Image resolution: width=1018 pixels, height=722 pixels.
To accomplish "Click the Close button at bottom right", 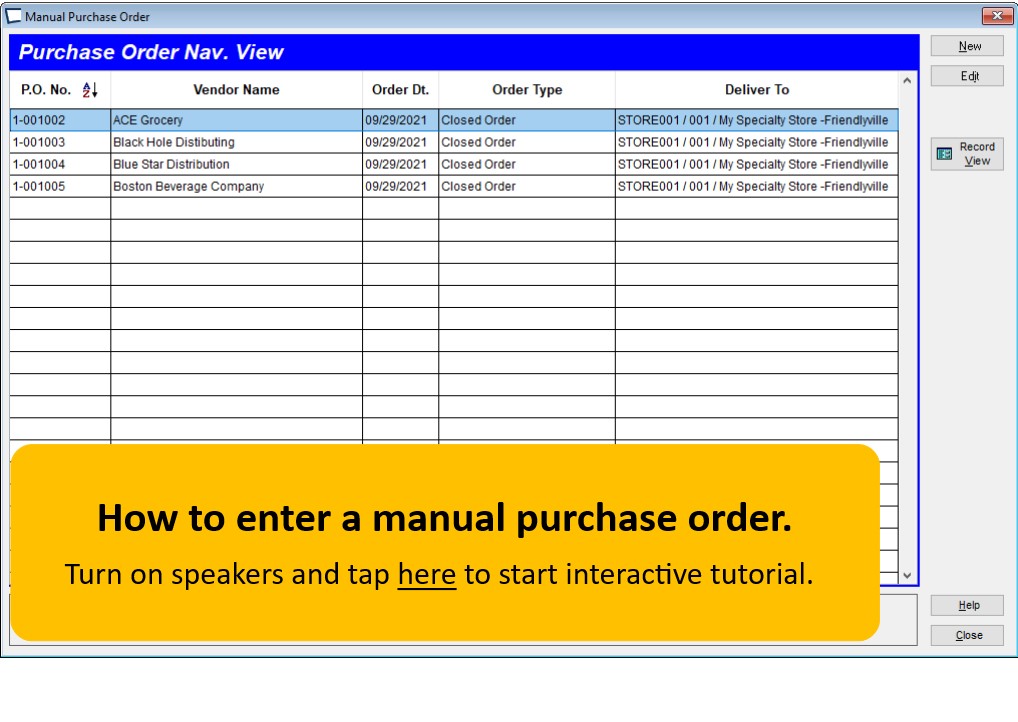I will (967, 635).
